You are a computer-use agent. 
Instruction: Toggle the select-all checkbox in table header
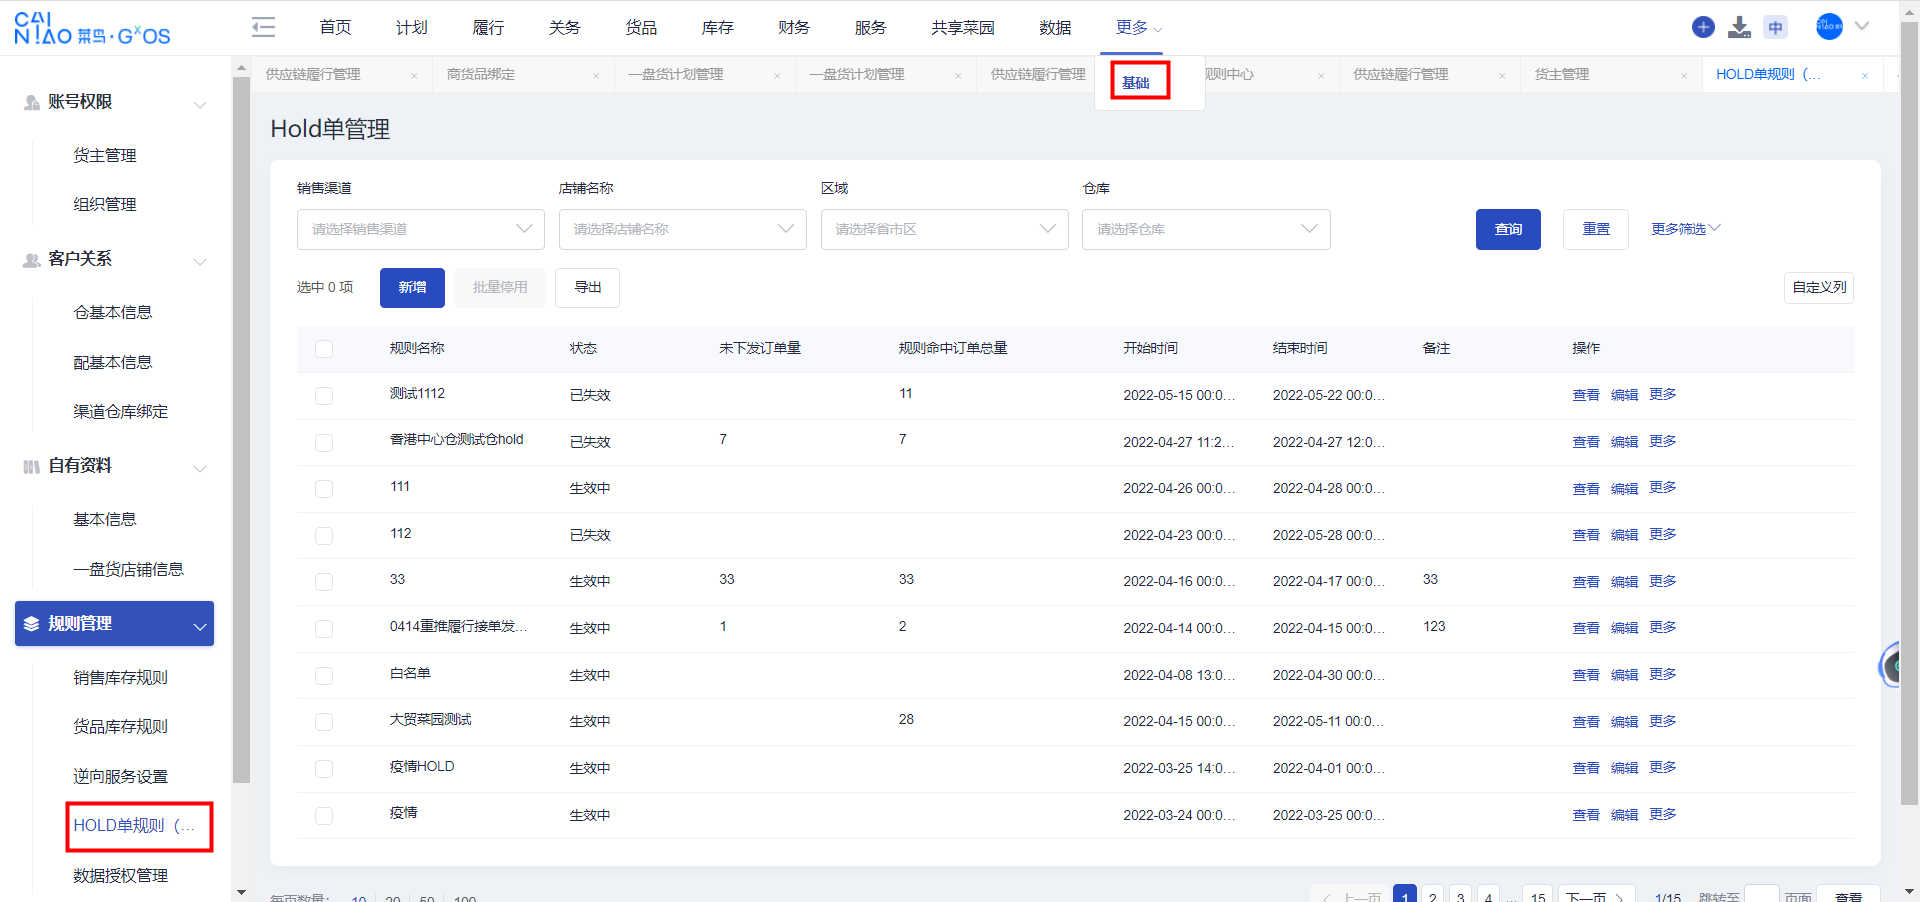[324, 349]
